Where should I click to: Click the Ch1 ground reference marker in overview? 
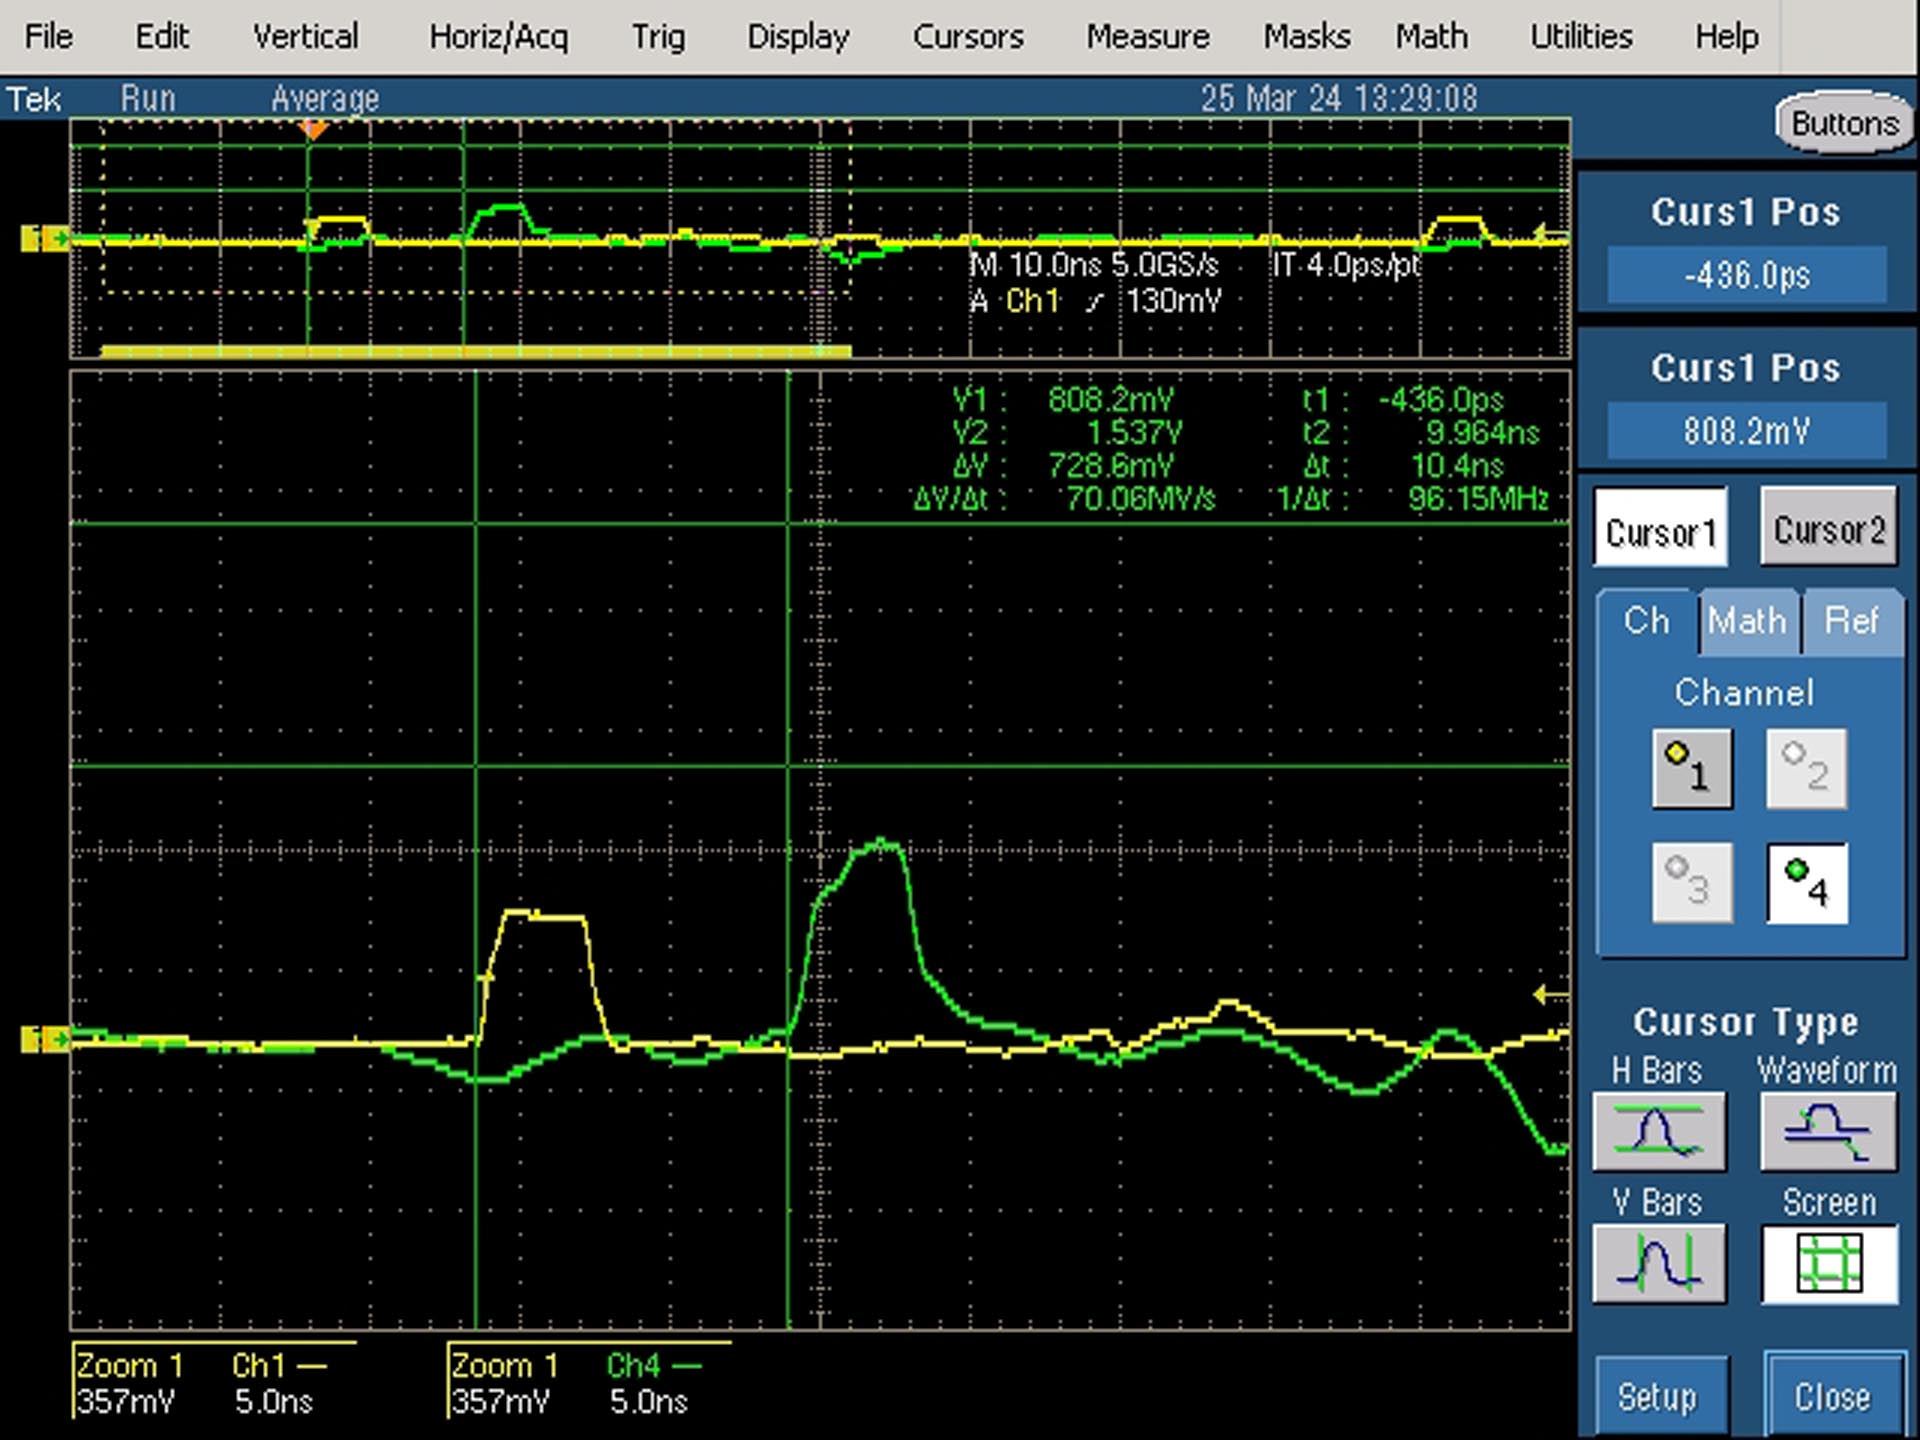[x=44, y=238]
